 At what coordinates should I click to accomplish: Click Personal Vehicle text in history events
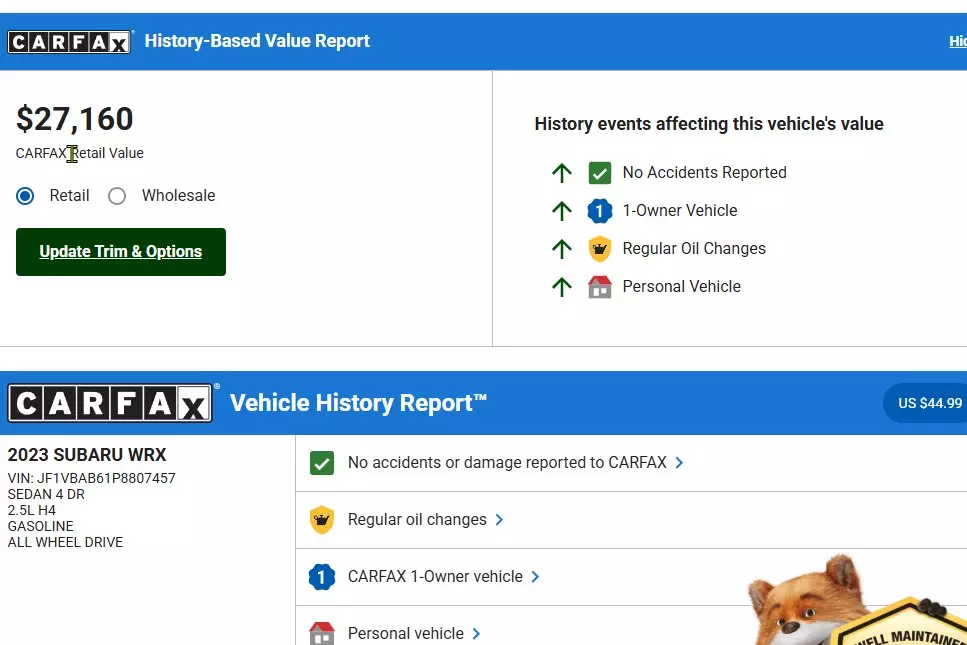pos(681,287)
